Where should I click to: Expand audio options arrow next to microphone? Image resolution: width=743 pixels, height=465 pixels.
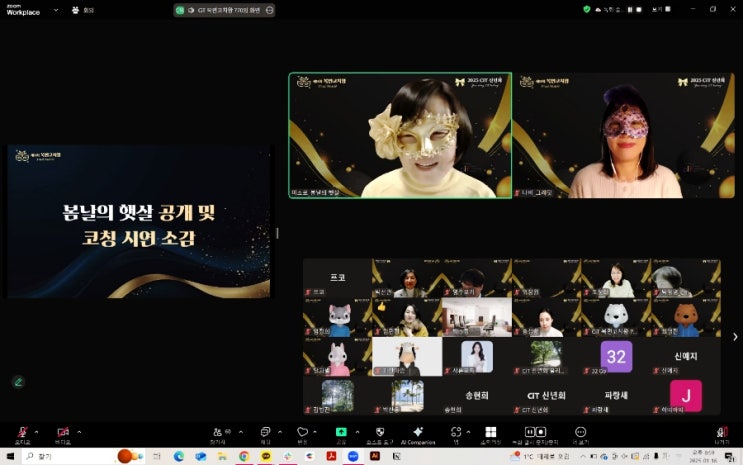(36, 432)
